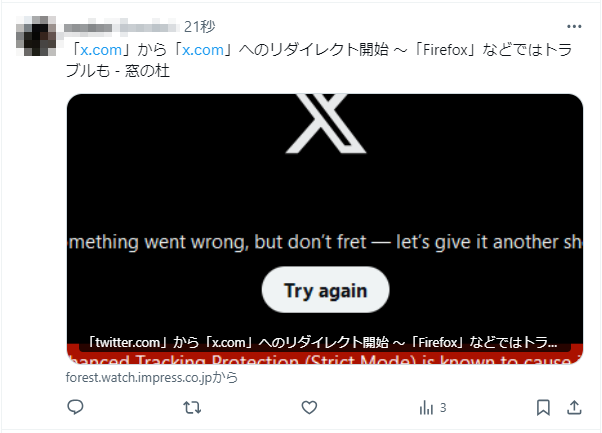This screenshot has width=602, height=433.
Task: Like the tweet with the heart icon
Action: point(309,407)
